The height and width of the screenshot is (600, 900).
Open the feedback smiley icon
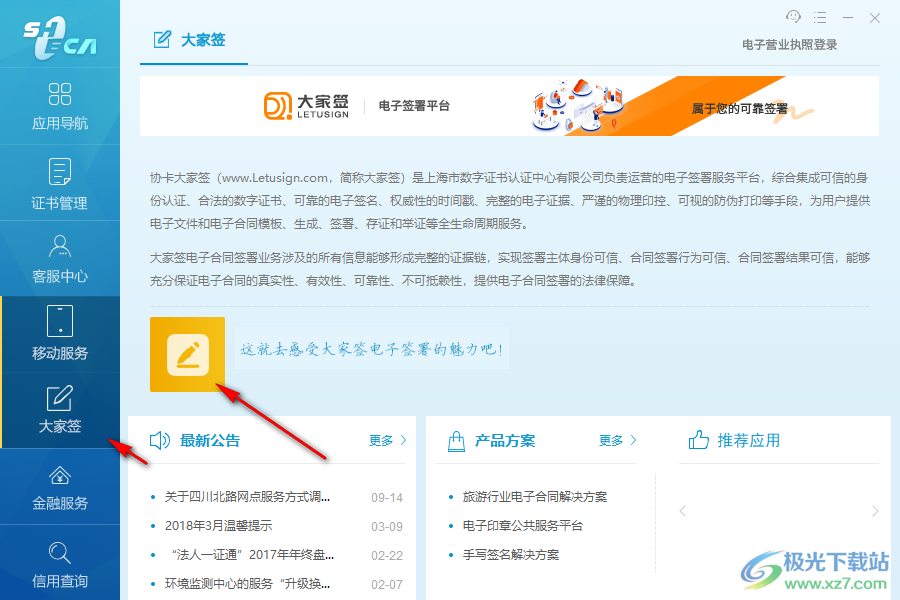tap(793, 17)
